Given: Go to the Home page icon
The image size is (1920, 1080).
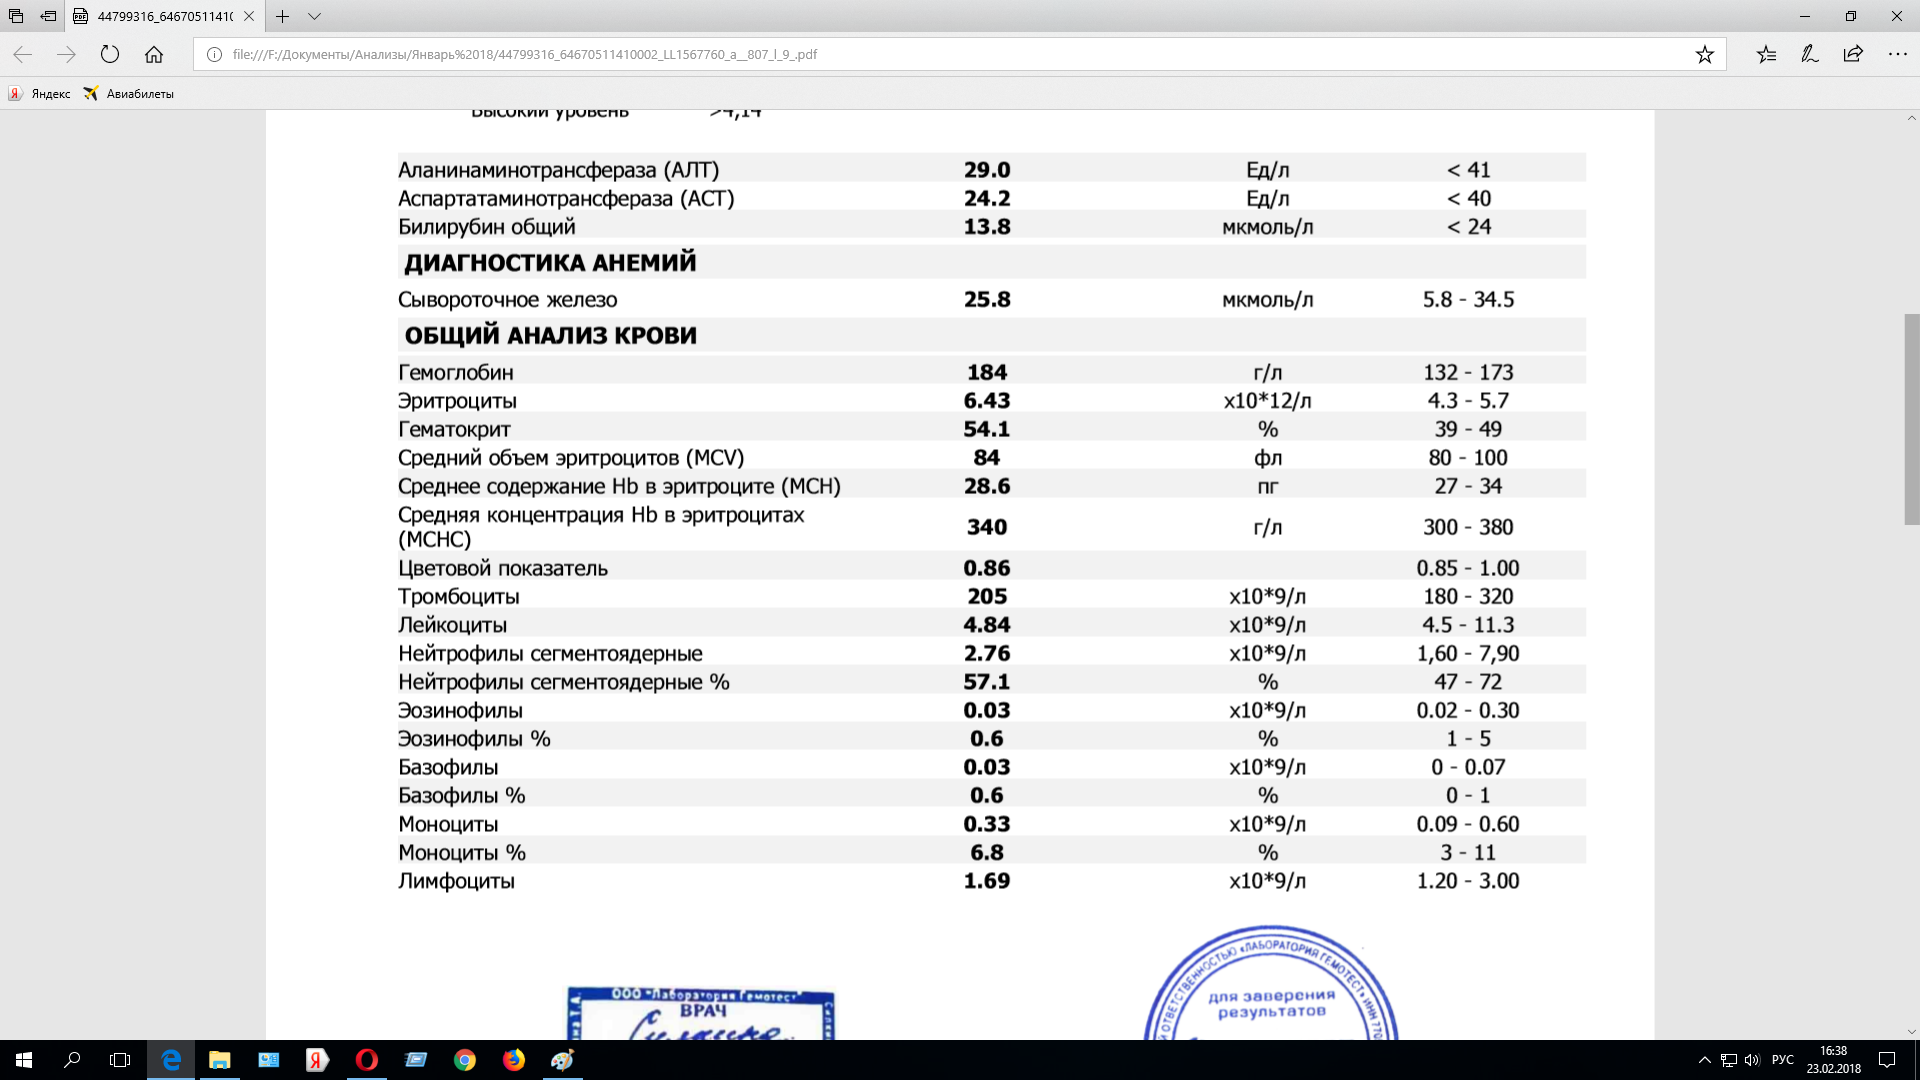Looking at the screenshot, I should tap(154, 55).
